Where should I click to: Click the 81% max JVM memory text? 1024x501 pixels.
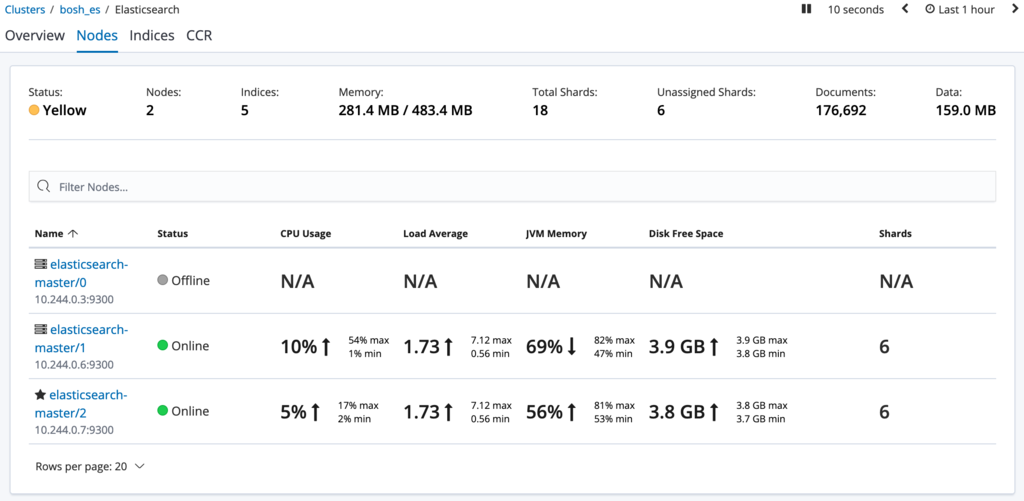point(614,406)
